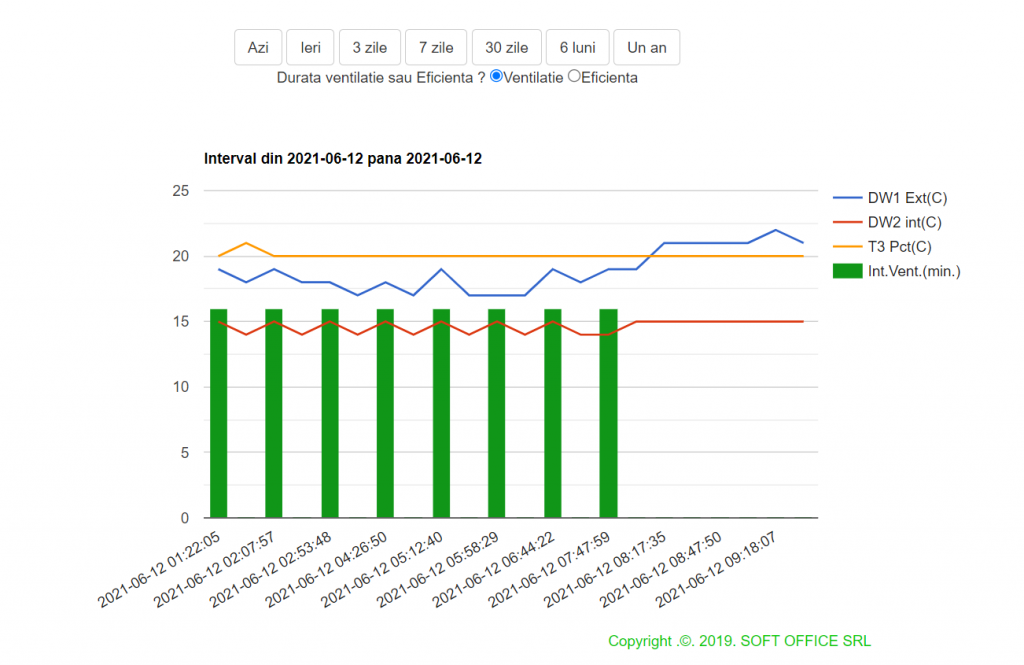Select the Ventilatie radio option
Image resolution: width=1024 pixels, height=665 pixels.
pos(496,76)
